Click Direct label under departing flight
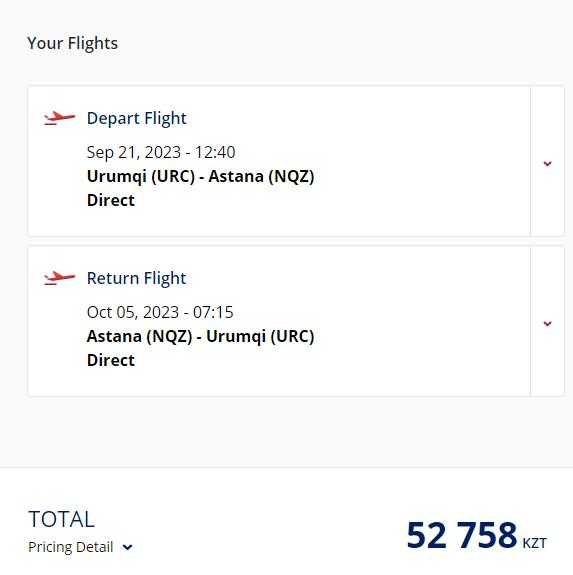 click(111, 201)
